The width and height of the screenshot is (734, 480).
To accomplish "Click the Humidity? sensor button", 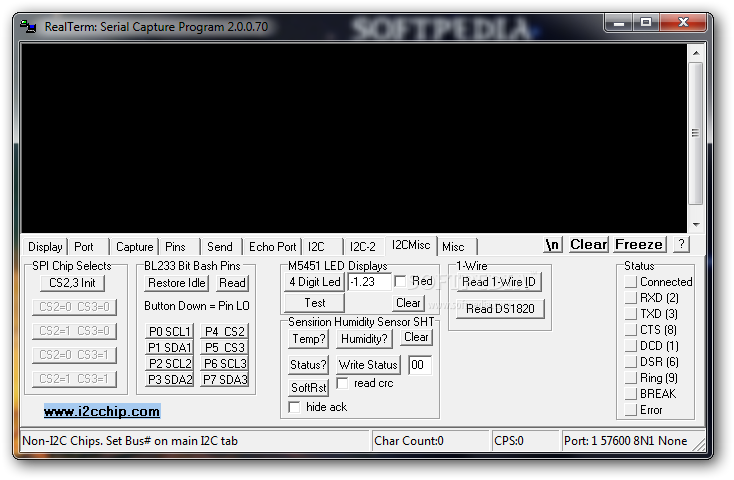I will coord(364,339).
